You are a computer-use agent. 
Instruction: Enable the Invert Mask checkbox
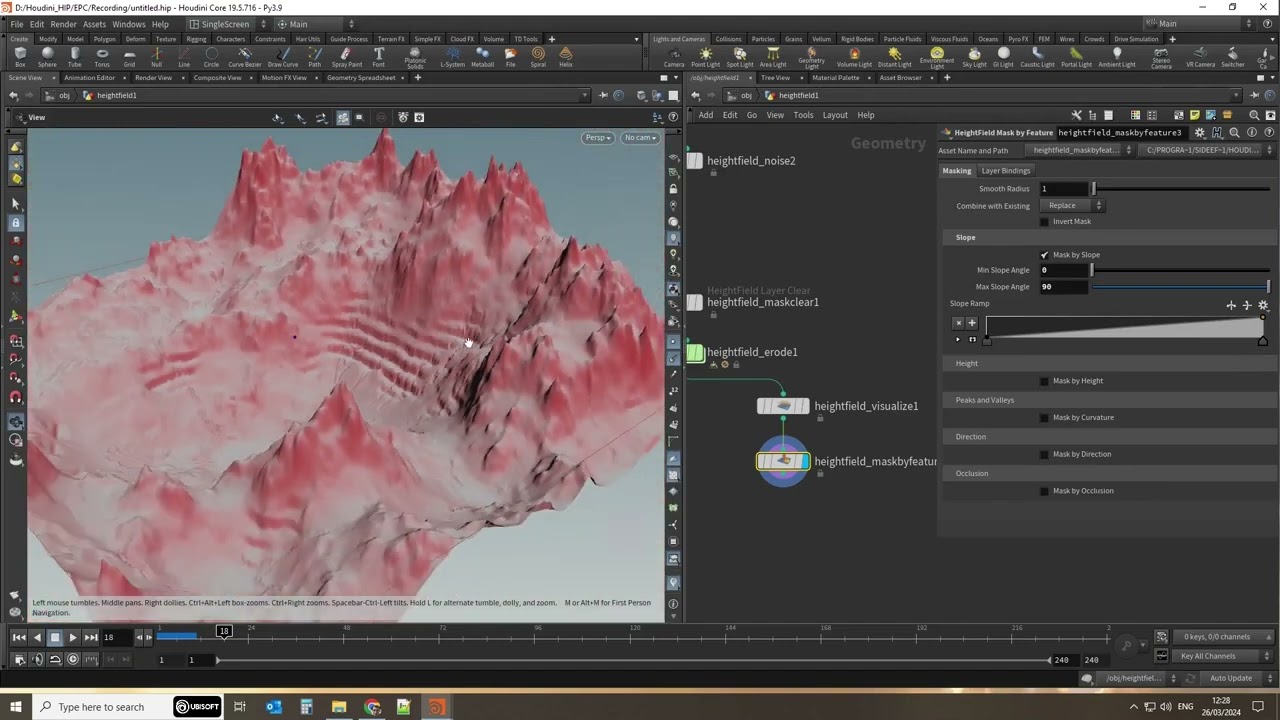(x=1044, y=221)
